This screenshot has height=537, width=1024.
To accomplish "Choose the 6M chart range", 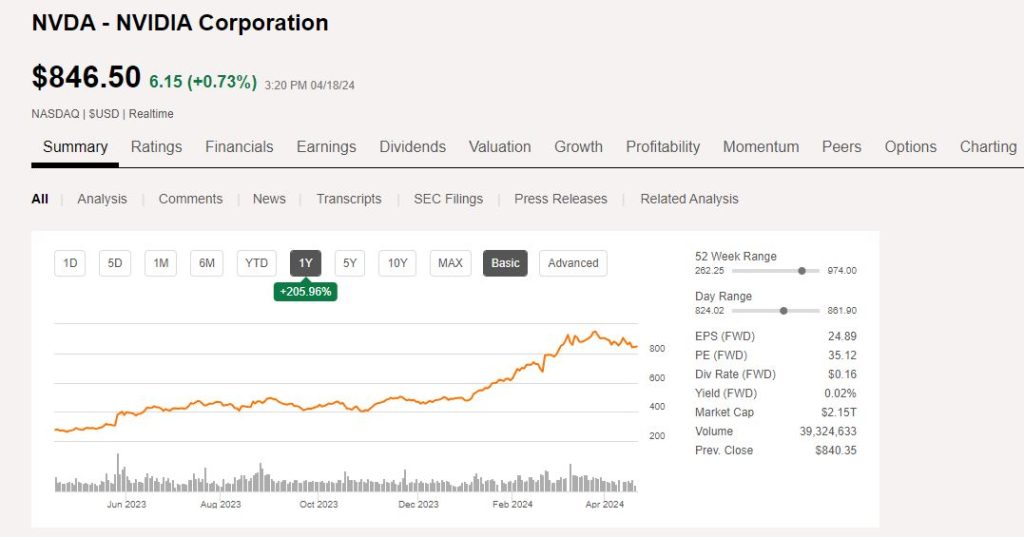I will click(x=206, y=263).
